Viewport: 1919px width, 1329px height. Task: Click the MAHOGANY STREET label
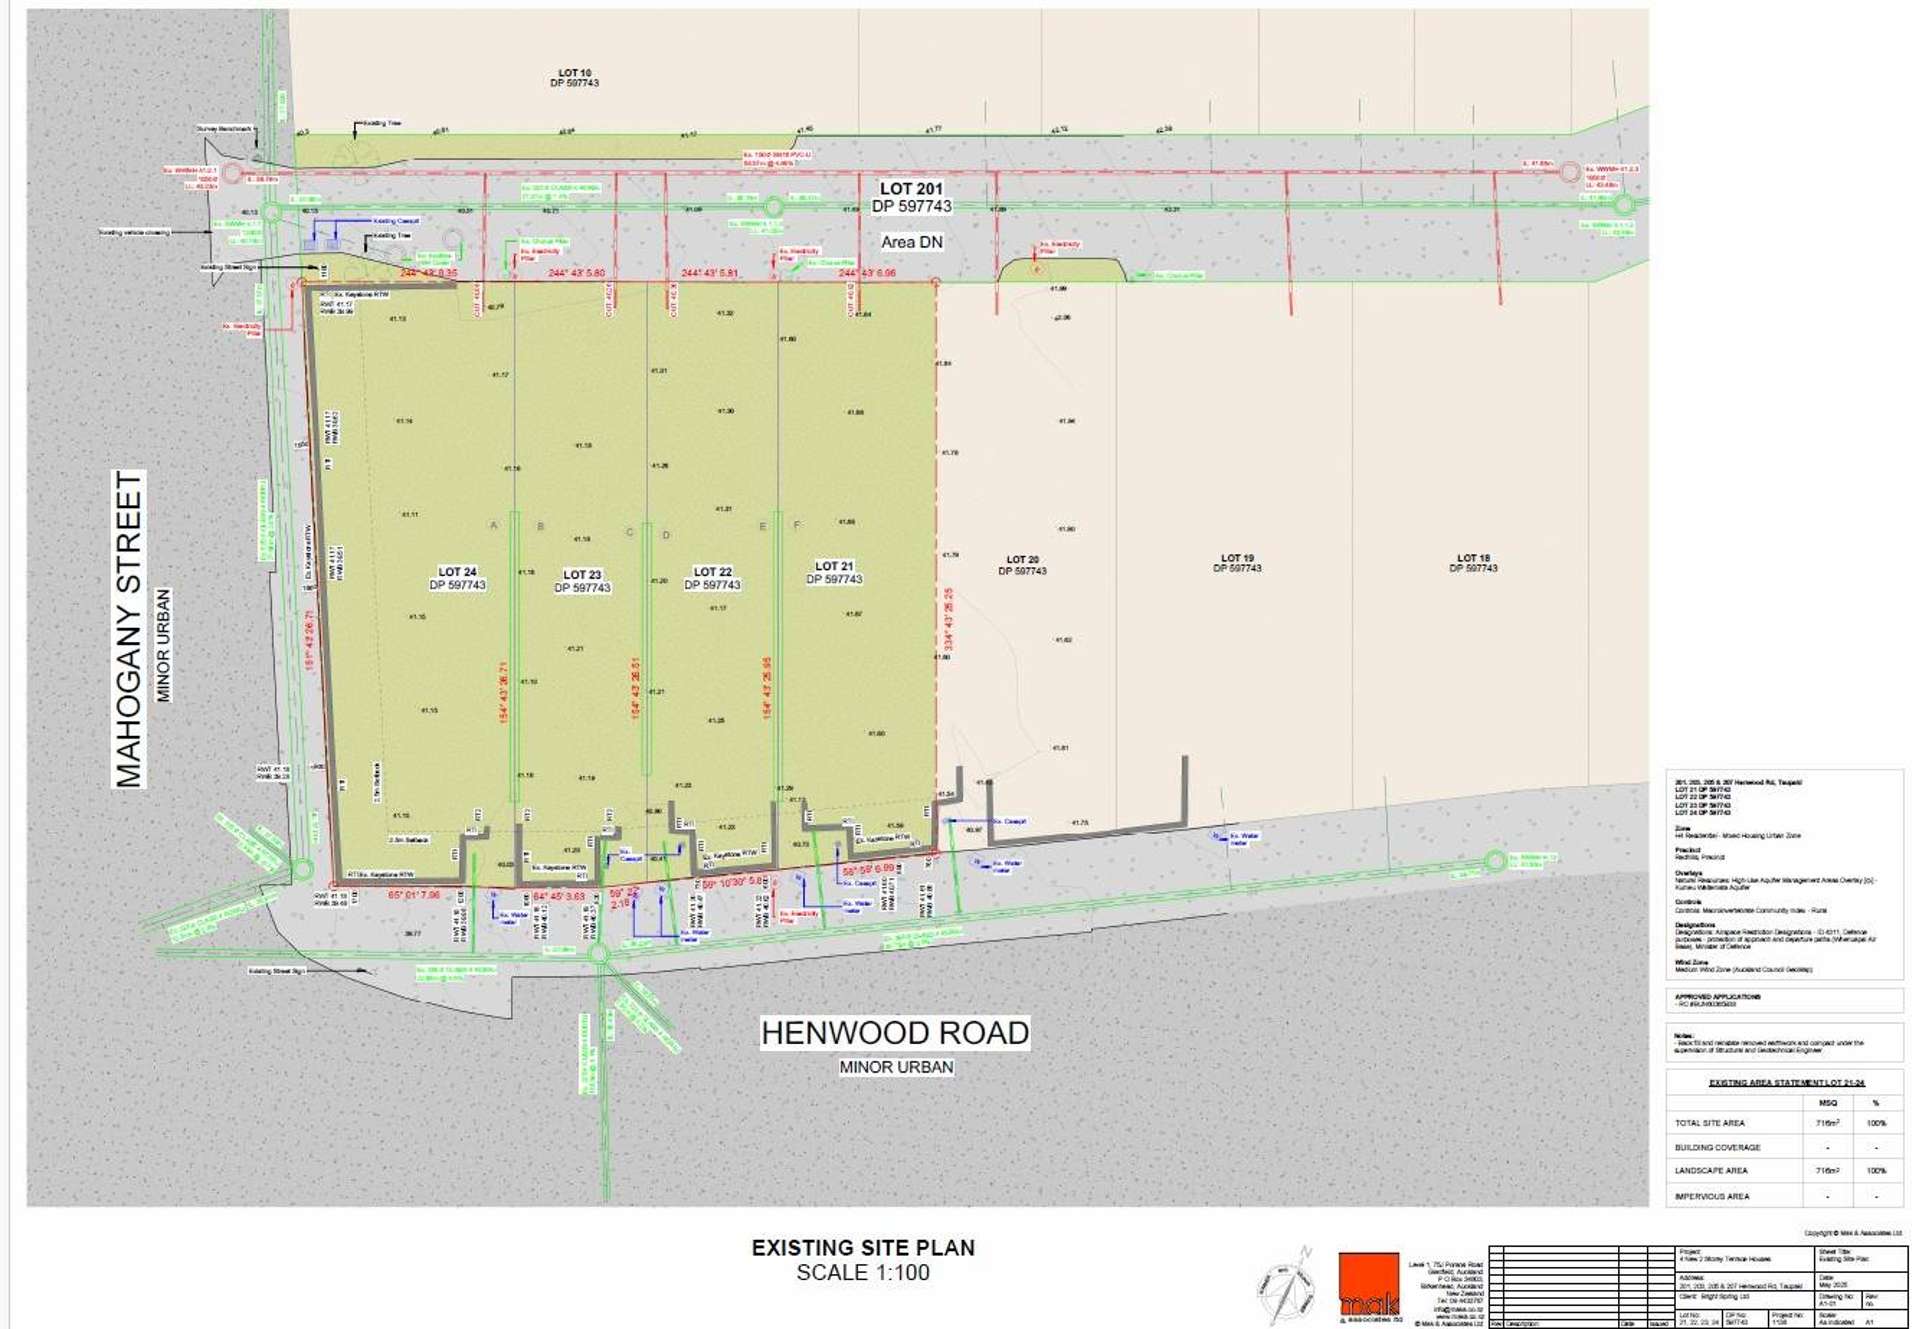129,629
